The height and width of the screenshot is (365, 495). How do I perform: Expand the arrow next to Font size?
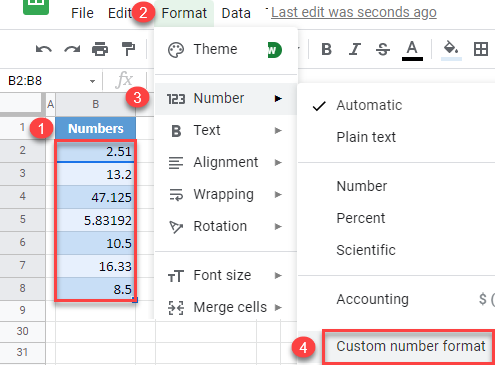tap(278, 276)
